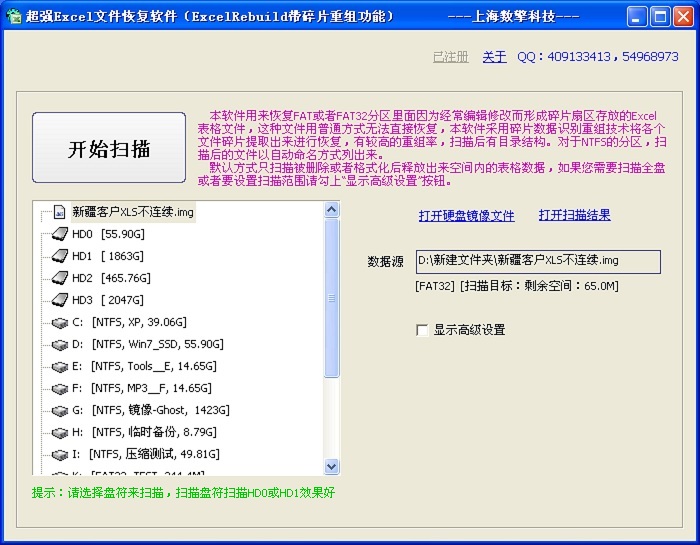Screen dimensions: 700x545
Task: Click the hard disk icon for HD3
Action: tap(59, 300)
